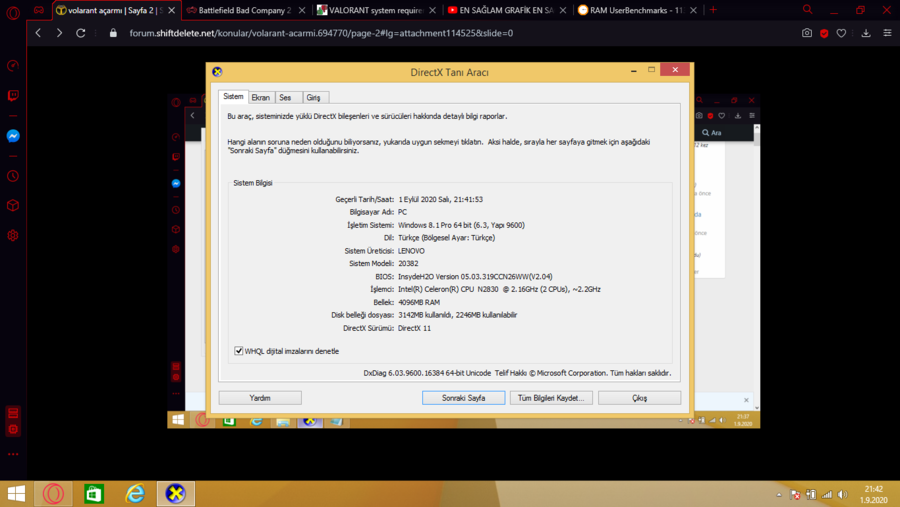This screenshot has height=507, width=900.
Task: Switch to the Sistem tab
Action: (x=233, y=96)
